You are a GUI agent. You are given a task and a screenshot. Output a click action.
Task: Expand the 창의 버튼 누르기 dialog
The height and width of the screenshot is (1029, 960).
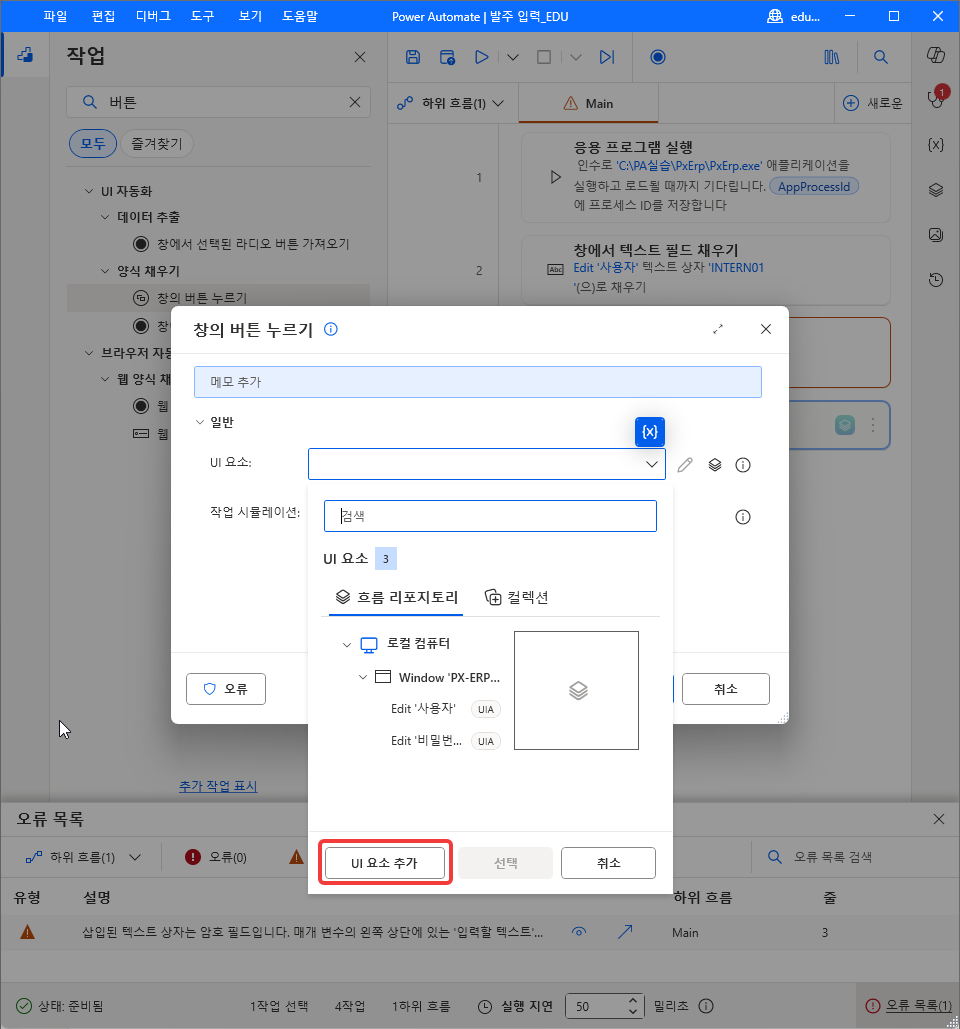coord(718,329)
